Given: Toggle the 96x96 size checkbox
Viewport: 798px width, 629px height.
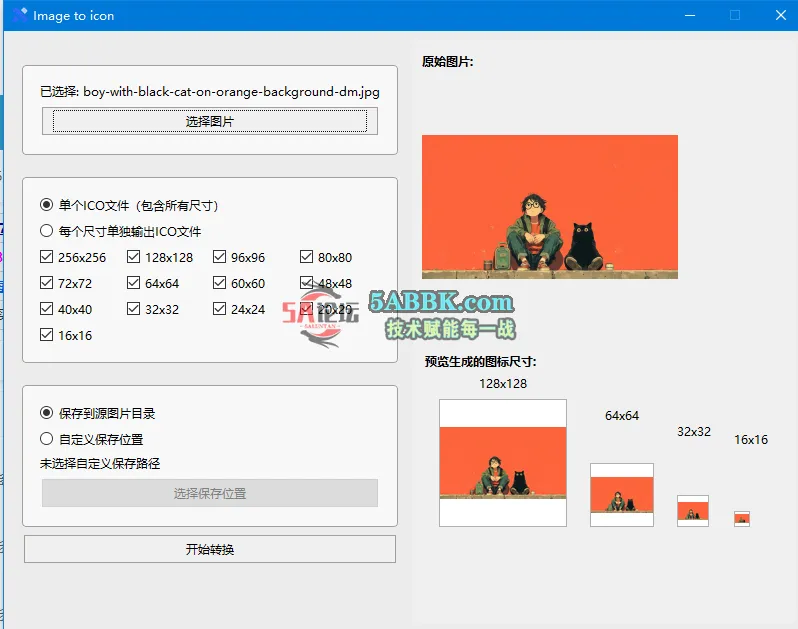Looking at the screenshot, I should 219,256.
